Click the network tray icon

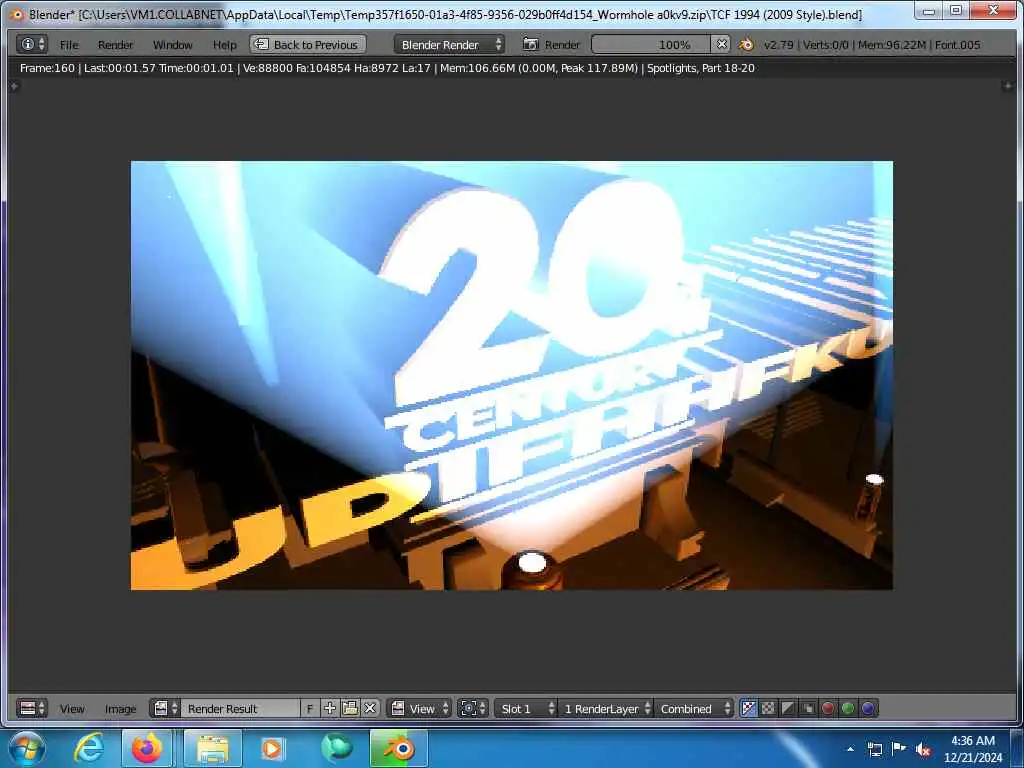coord(875,749)
